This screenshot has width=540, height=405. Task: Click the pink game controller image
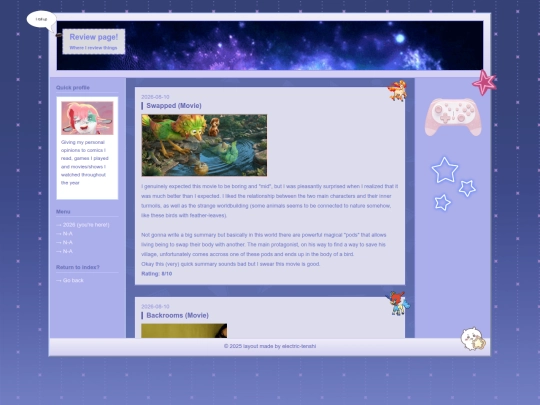click(x=453, y=117)
